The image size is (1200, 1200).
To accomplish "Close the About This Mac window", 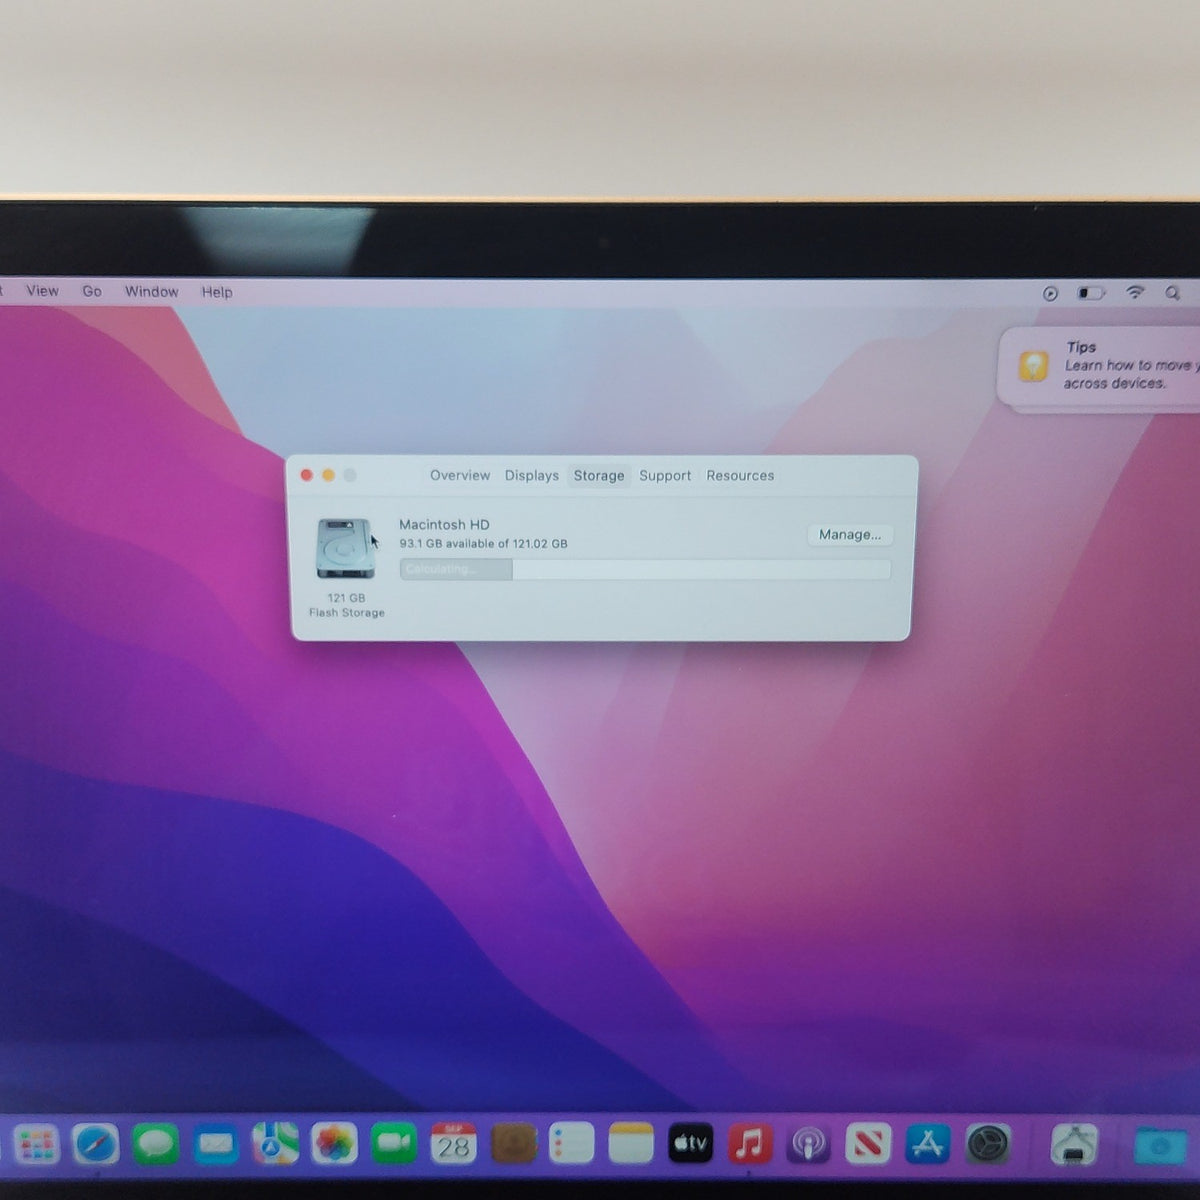I will click(307, 475).
